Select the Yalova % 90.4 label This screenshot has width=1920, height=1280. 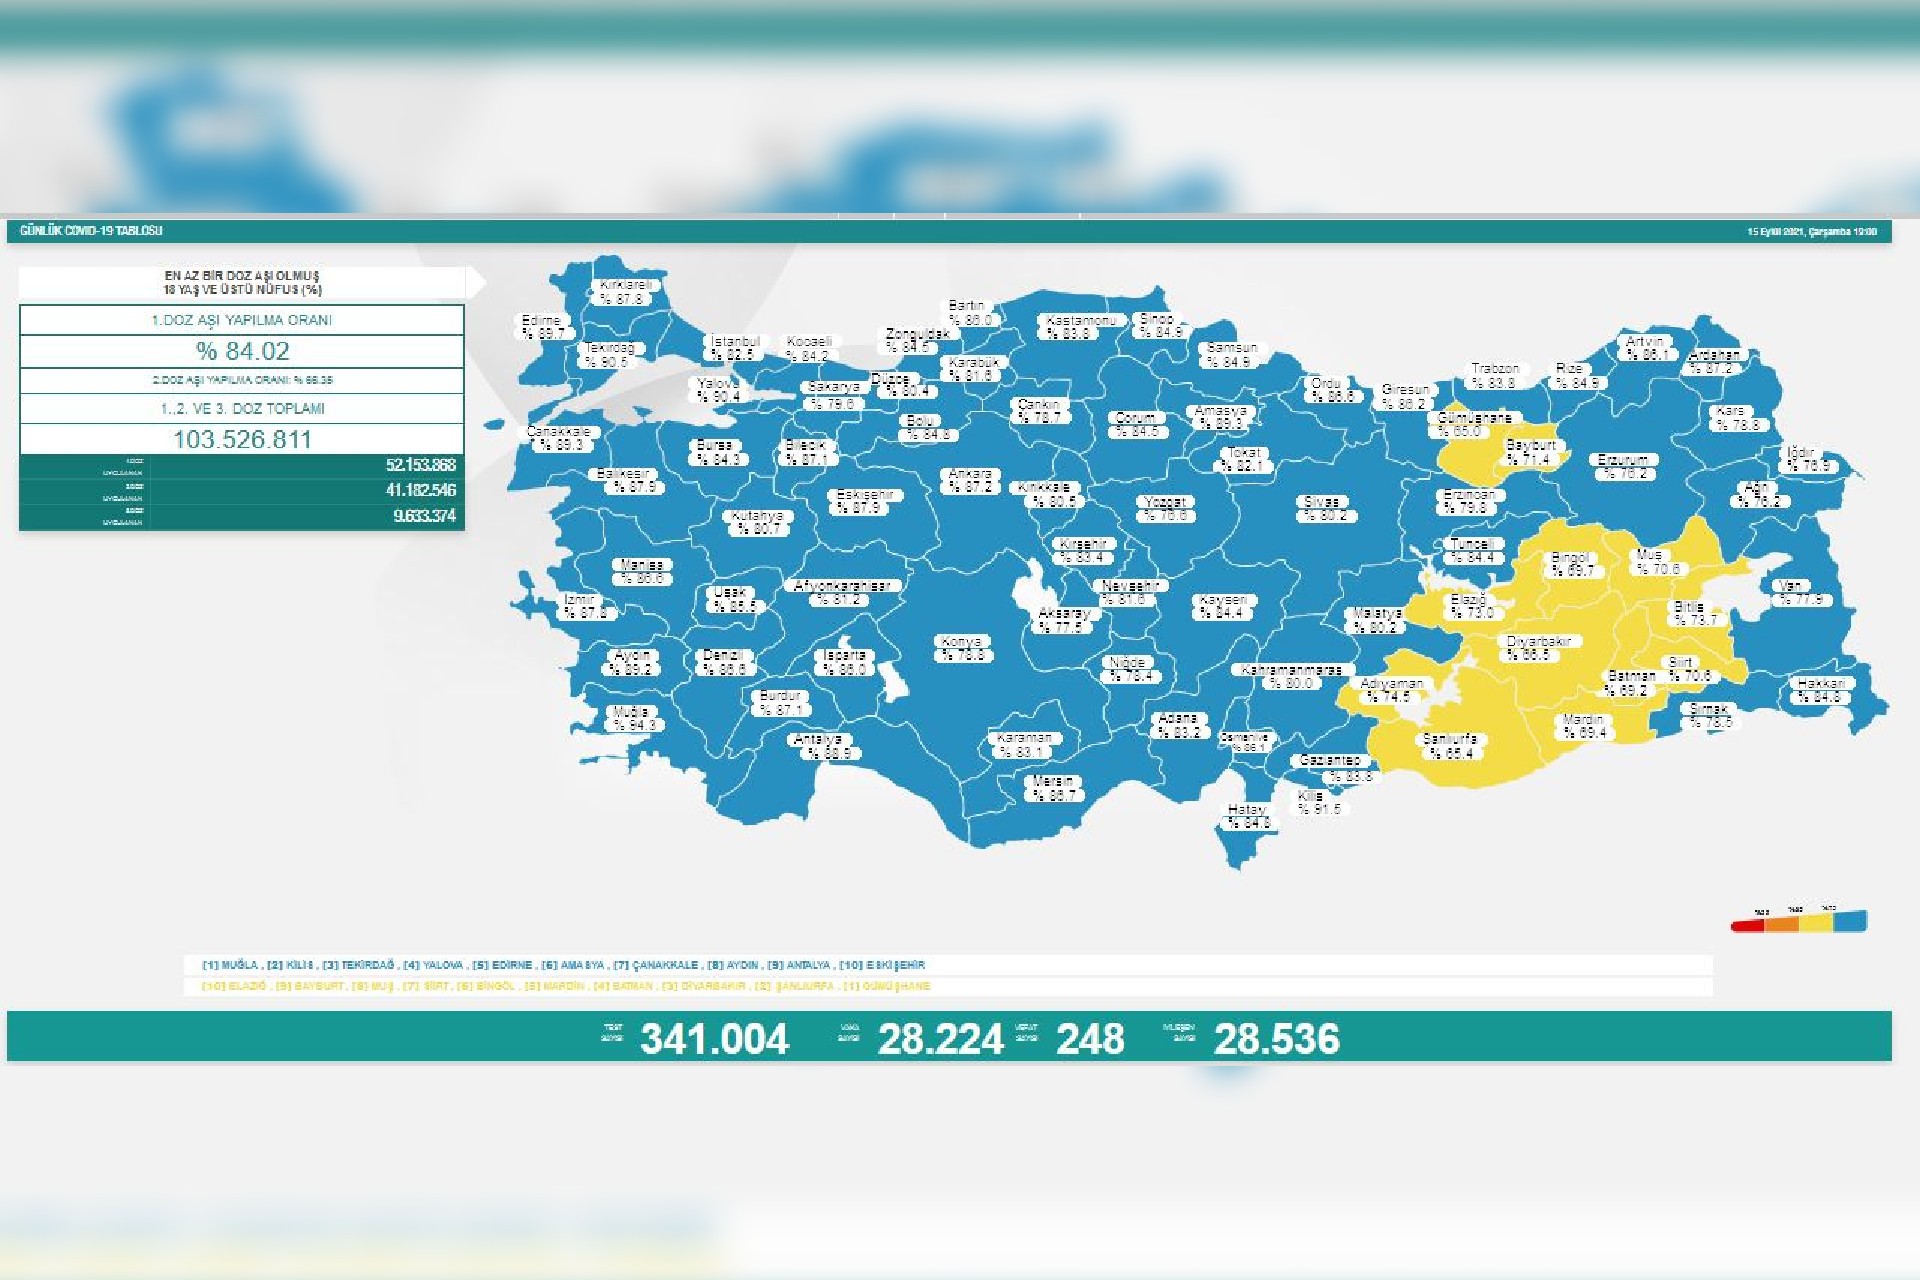pos(719,390)
